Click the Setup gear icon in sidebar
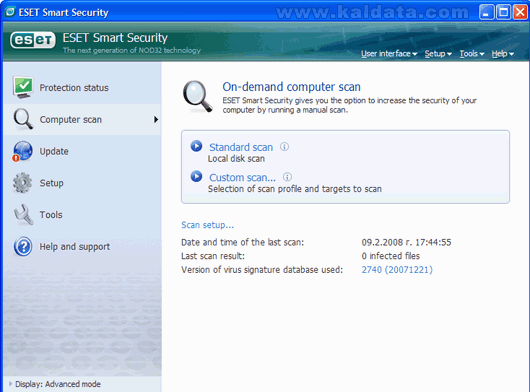Image resolution: width=530 pixels, height=392 pixels. (22, 183)
